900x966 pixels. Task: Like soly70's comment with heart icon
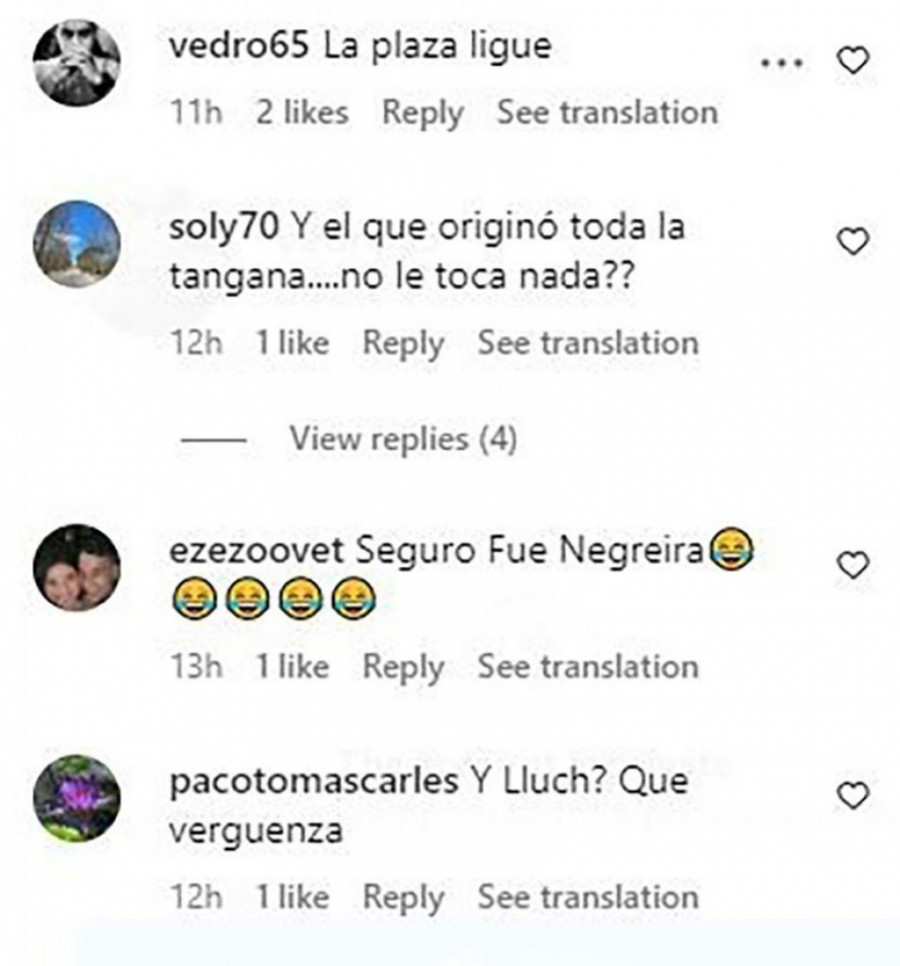(853, 241)
